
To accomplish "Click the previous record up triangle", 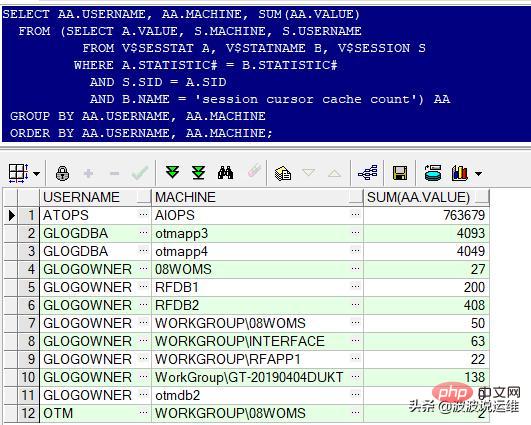I will (x=335, y=174).
